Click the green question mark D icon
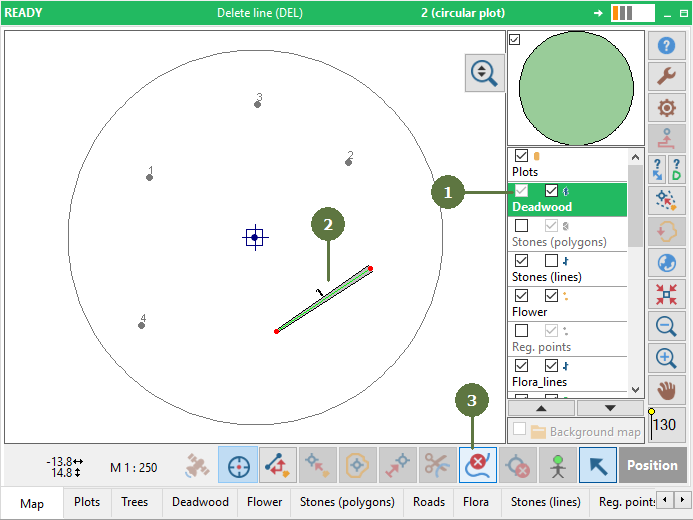Image resolution: width=693 pixels, height=520 pixels. 676,170
